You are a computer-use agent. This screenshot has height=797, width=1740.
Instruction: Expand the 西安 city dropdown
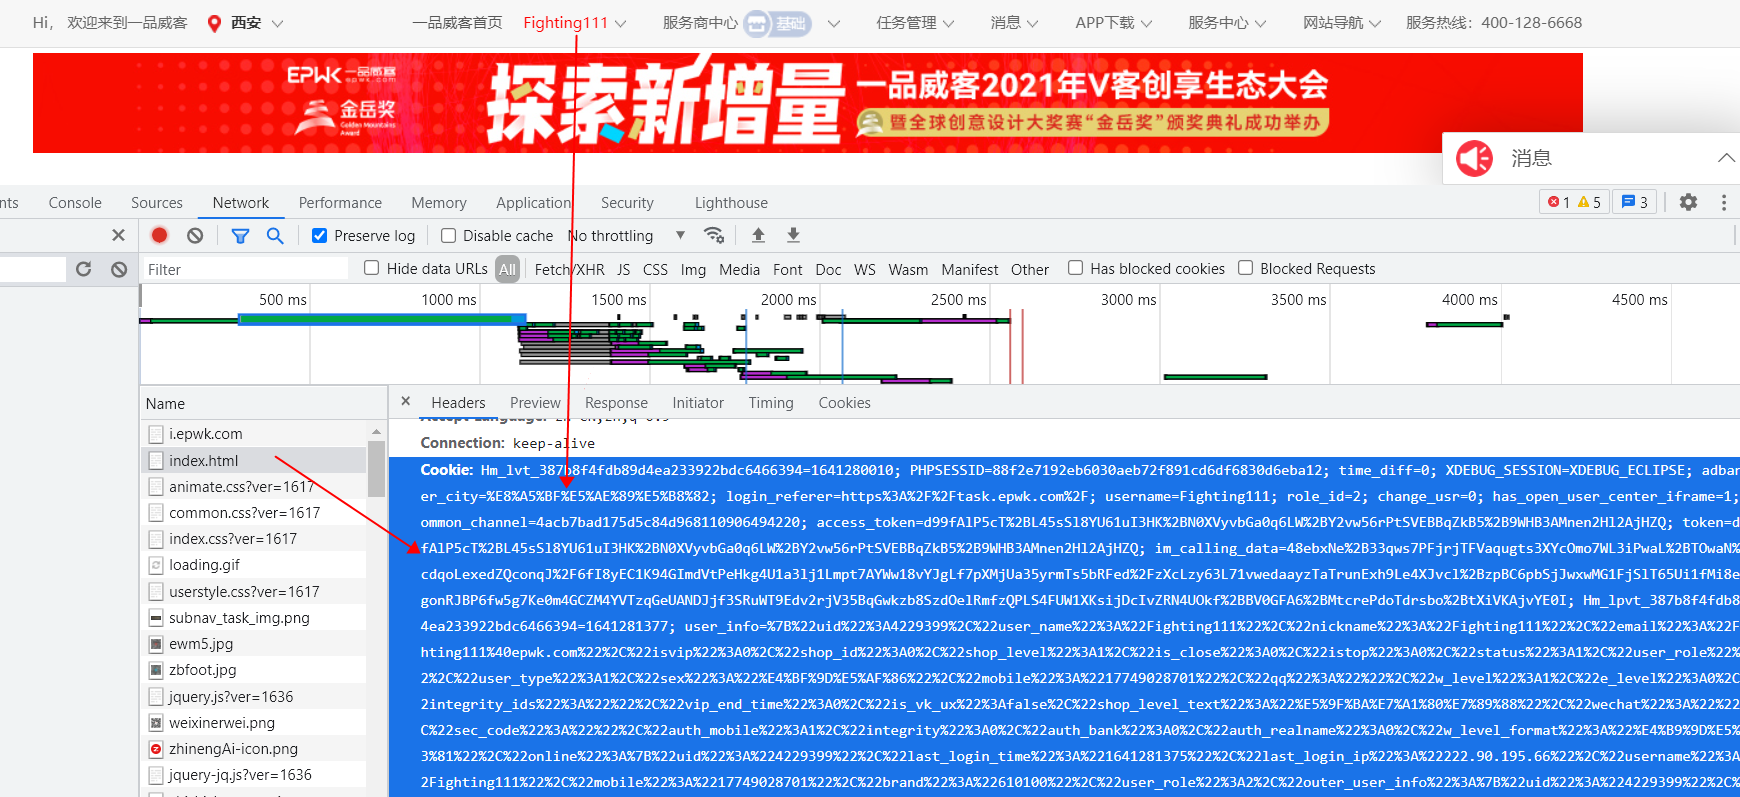(278, 23)
